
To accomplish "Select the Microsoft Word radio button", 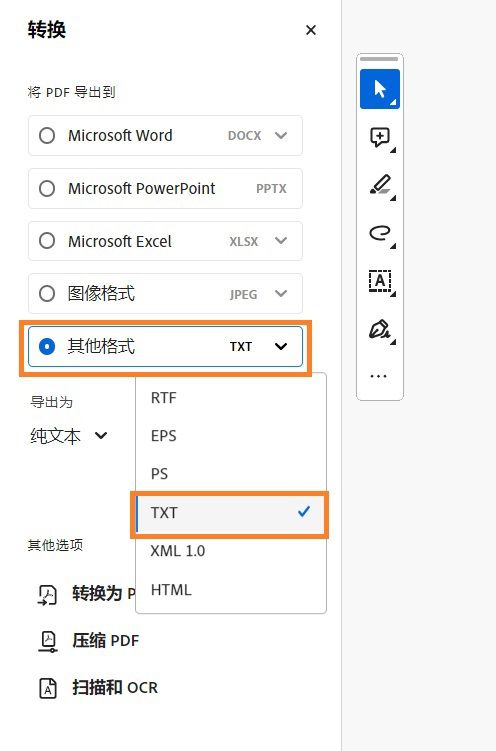I will point(47,136).
